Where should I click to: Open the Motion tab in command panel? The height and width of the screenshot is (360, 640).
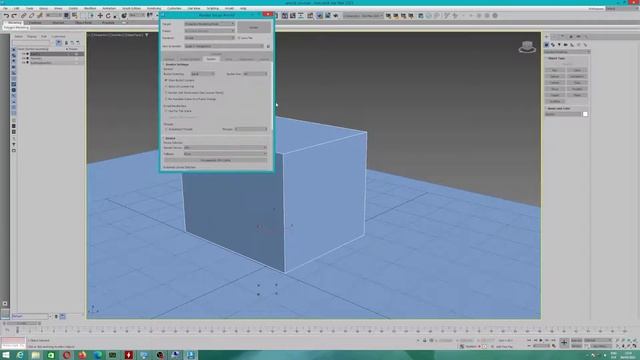pyautogui.click(x=571, y=36)
